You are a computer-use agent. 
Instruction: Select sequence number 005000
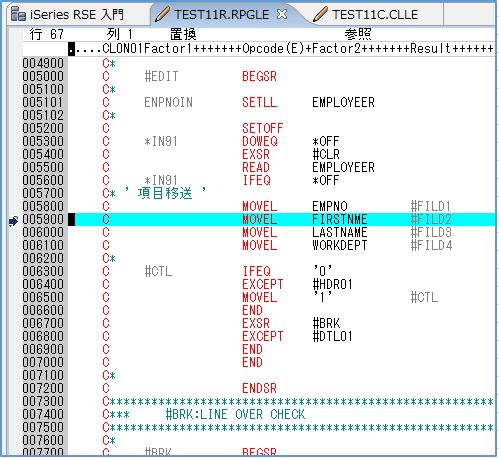point(43,76)
